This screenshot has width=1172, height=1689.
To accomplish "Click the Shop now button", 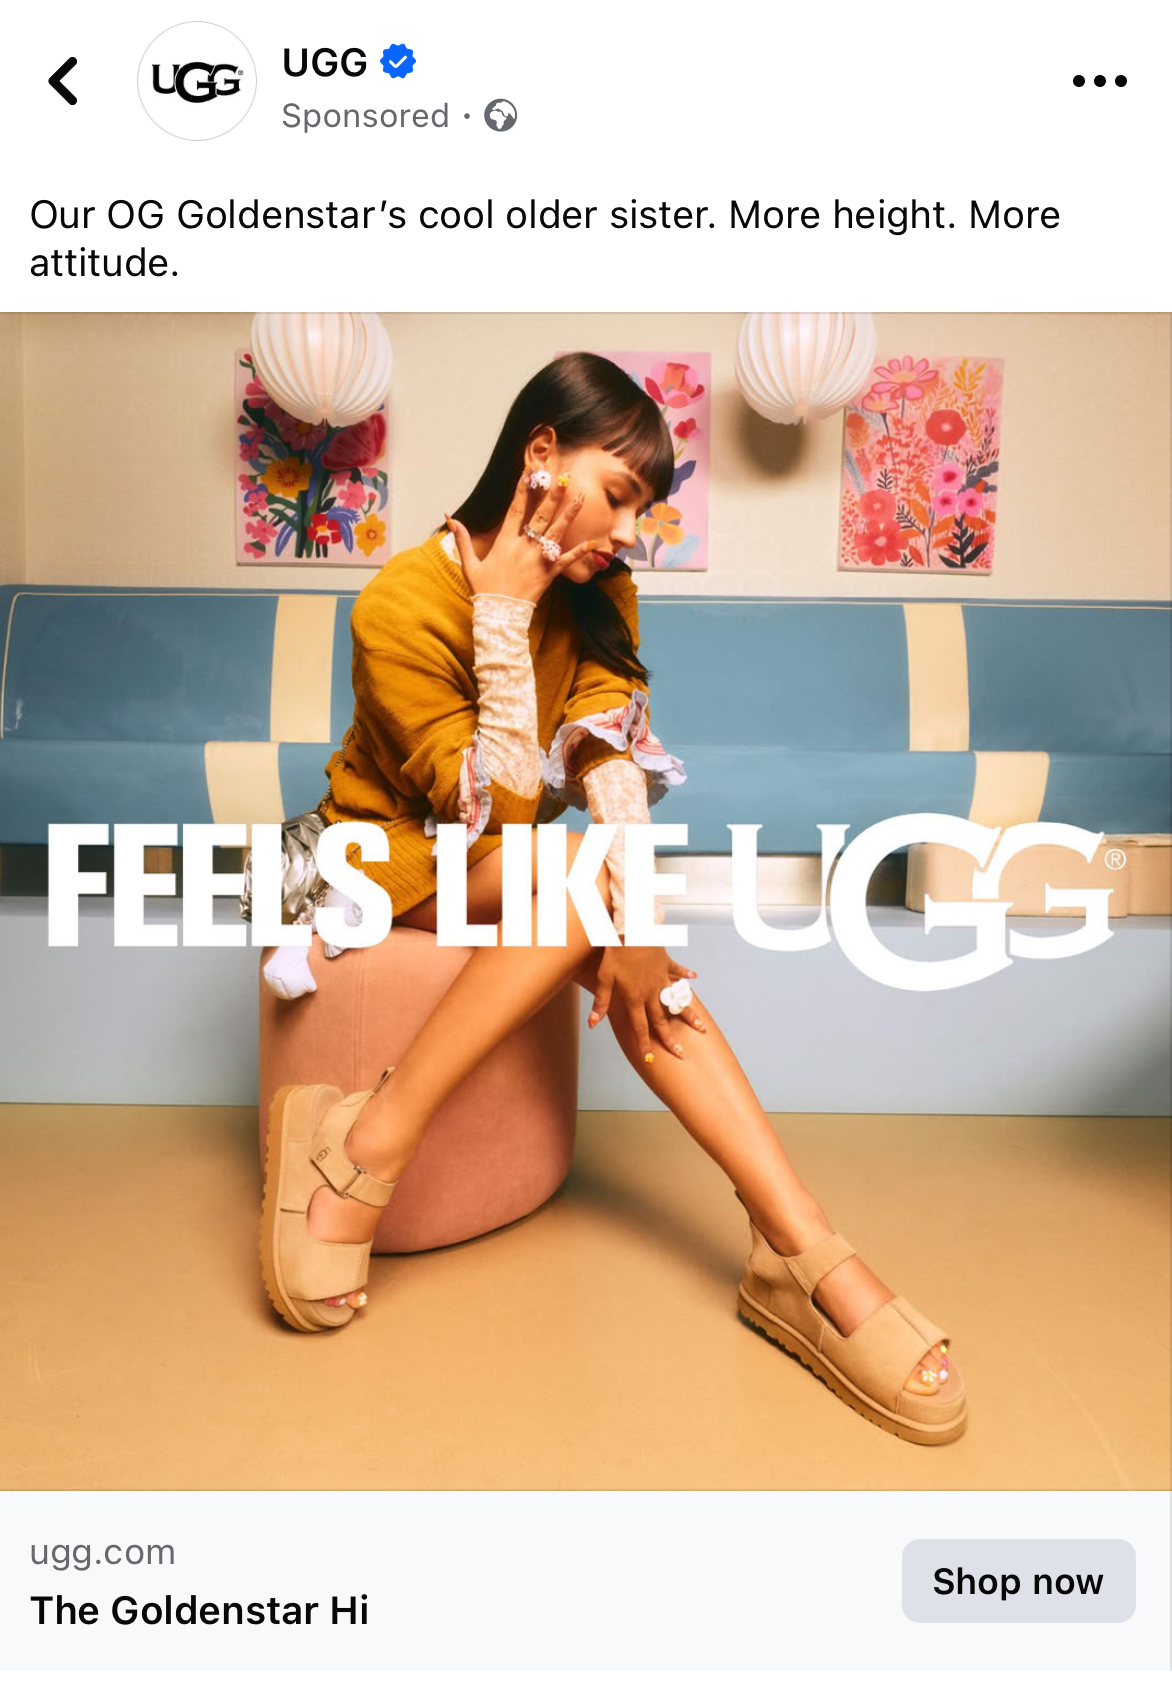I will tap(1018, 1581).
